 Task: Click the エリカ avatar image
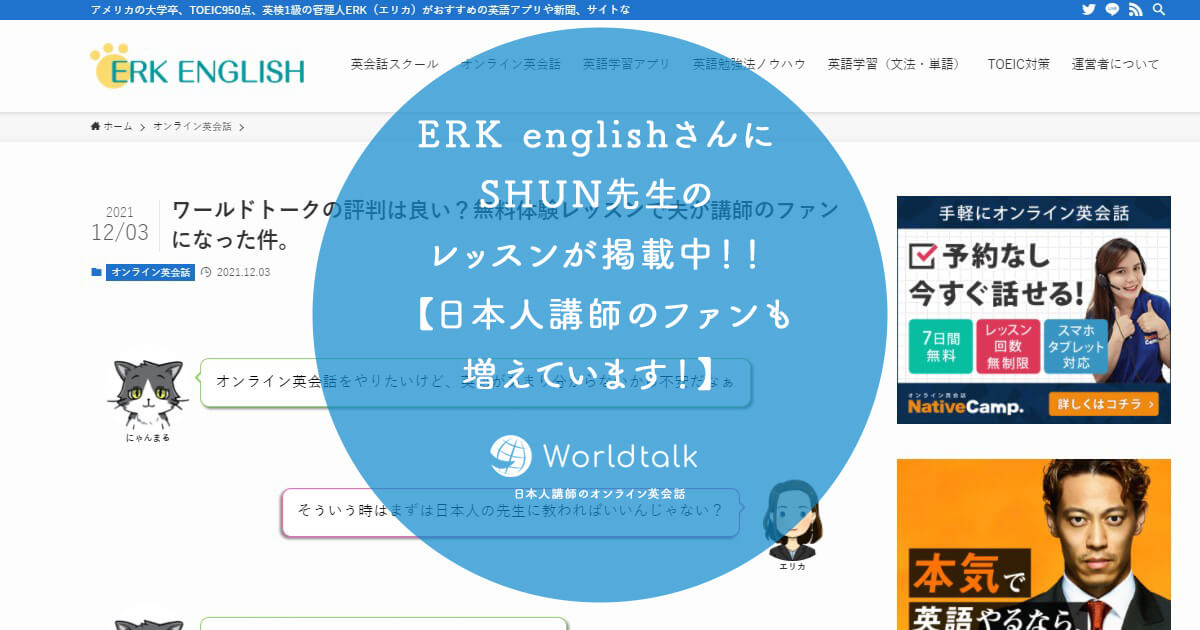click(792, 520)
